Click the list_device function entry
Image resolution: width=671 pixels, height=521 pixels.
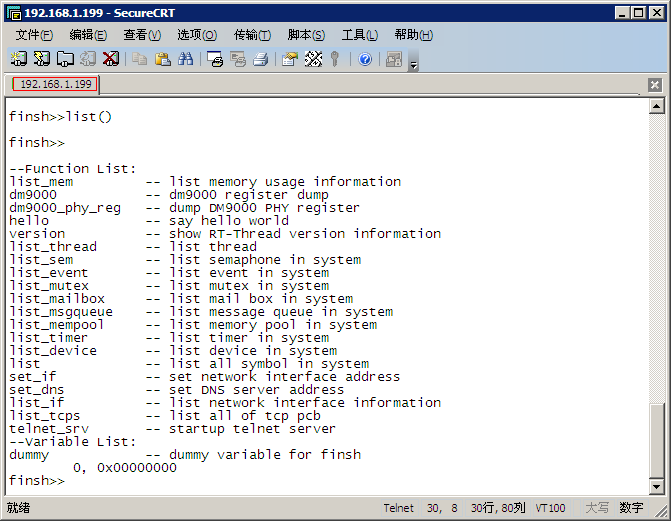[x=53, y=351]
